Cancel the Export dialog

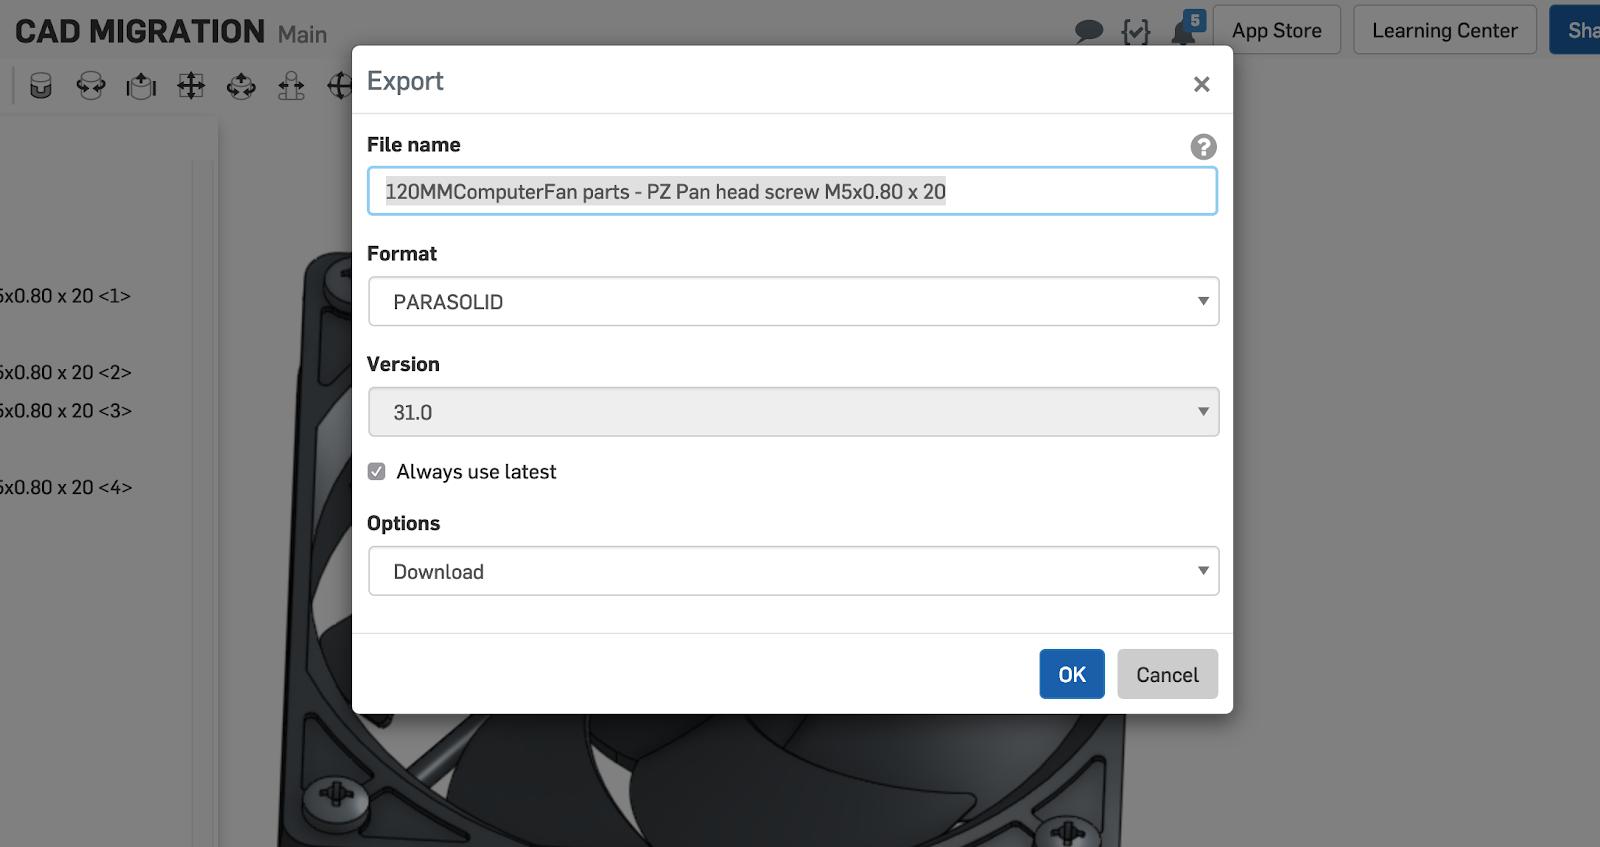tap(1166, 674)
